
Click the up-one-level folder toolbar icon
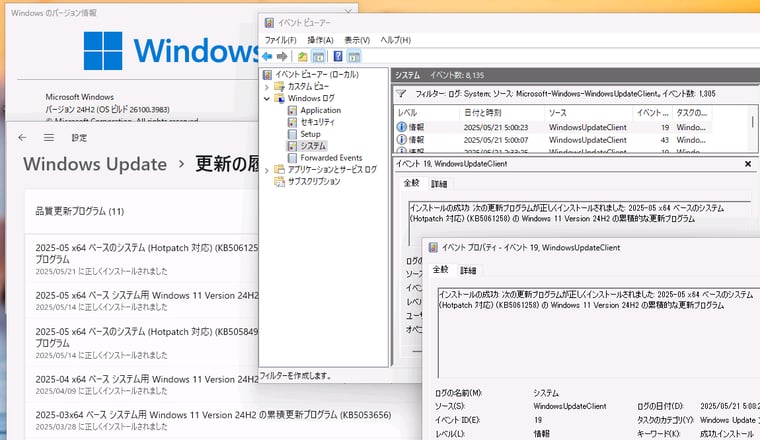302,57
